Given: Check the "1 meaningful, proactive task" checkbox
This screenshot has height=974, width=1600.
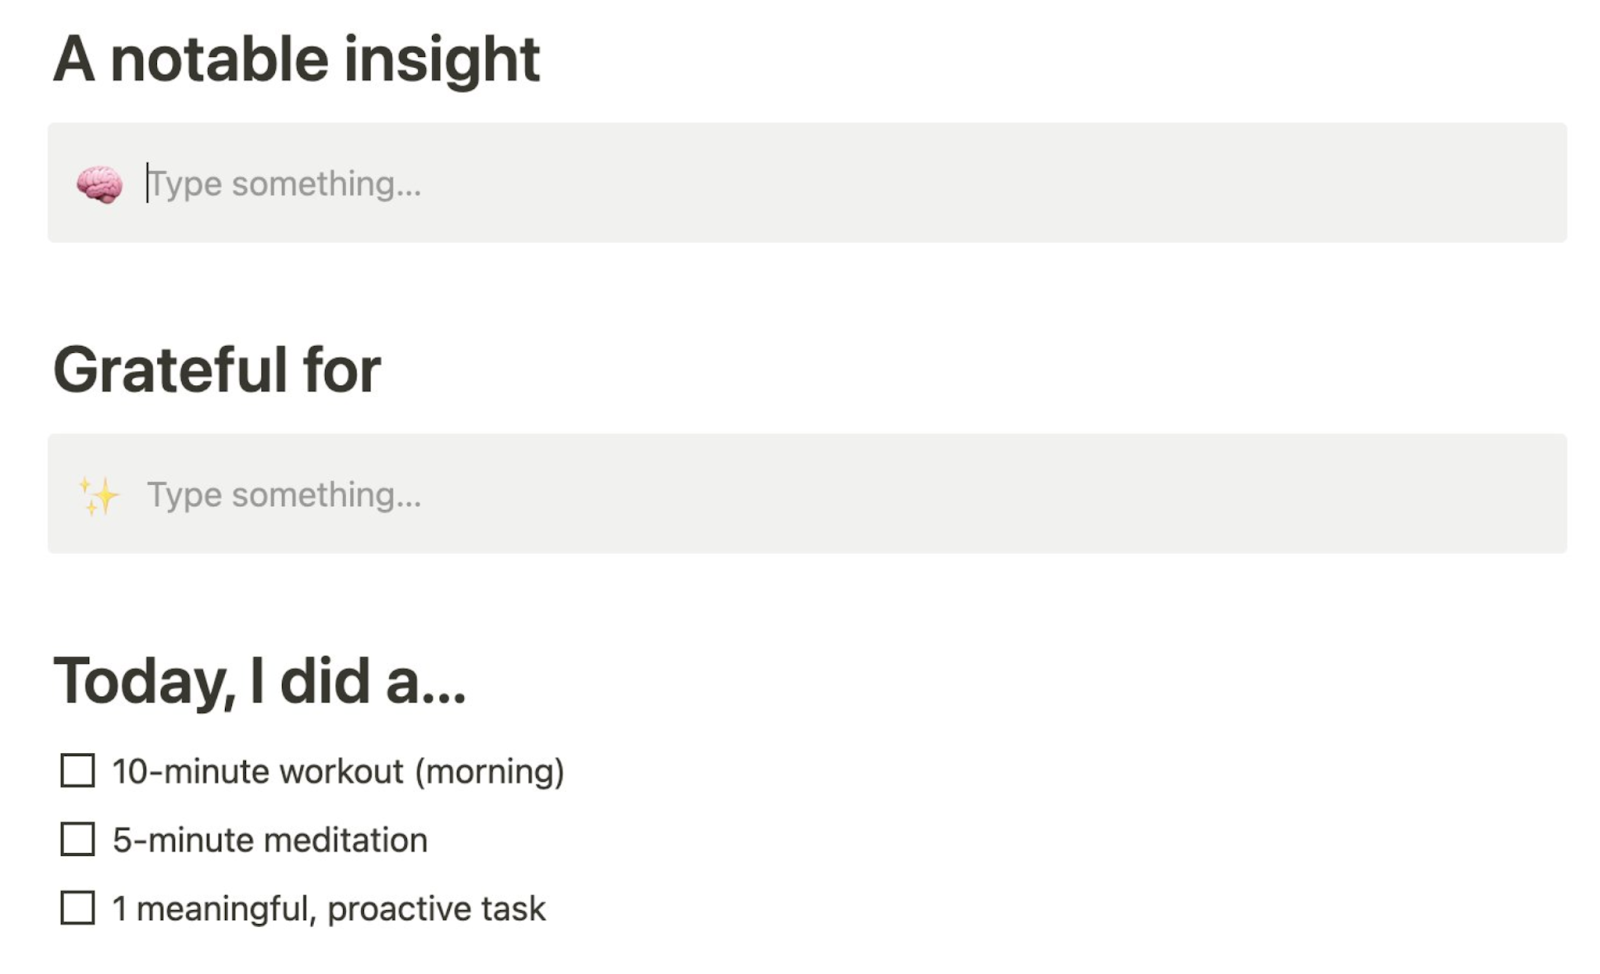Looking at the screenshot, I should [x=76, y=908].
